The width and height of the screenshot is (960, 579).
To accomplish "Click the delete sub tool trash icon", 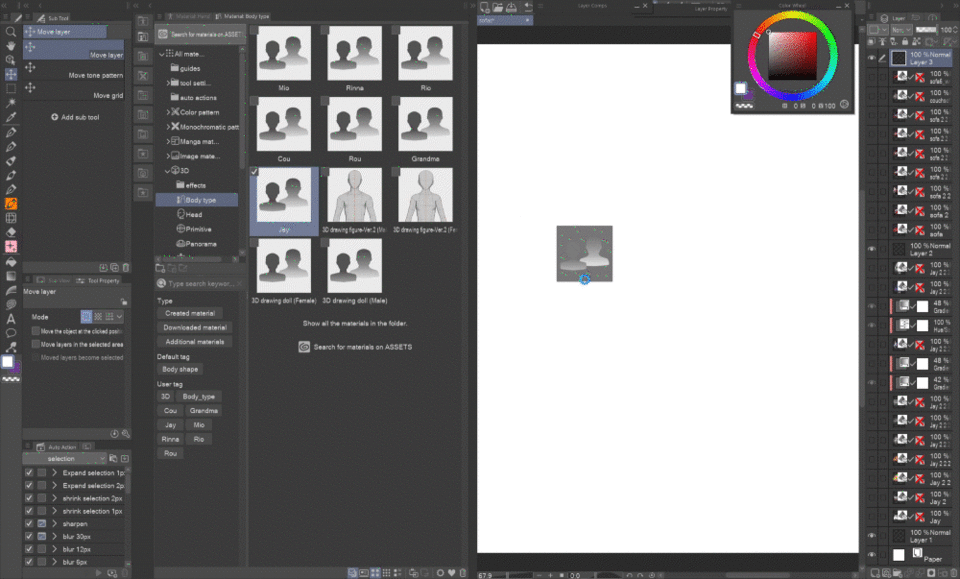I will [126, 267].
